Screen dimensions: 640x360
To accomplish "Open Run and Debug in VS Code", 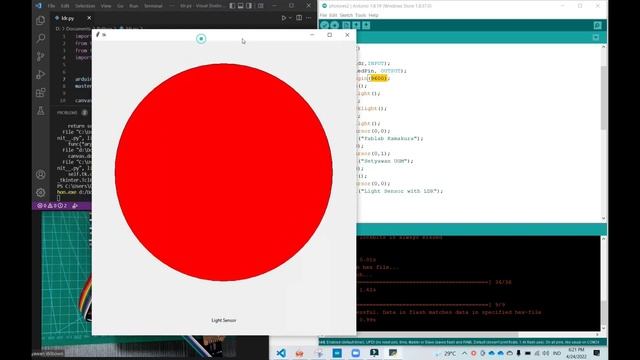I will pyautogui.click(x=40, y=74).
